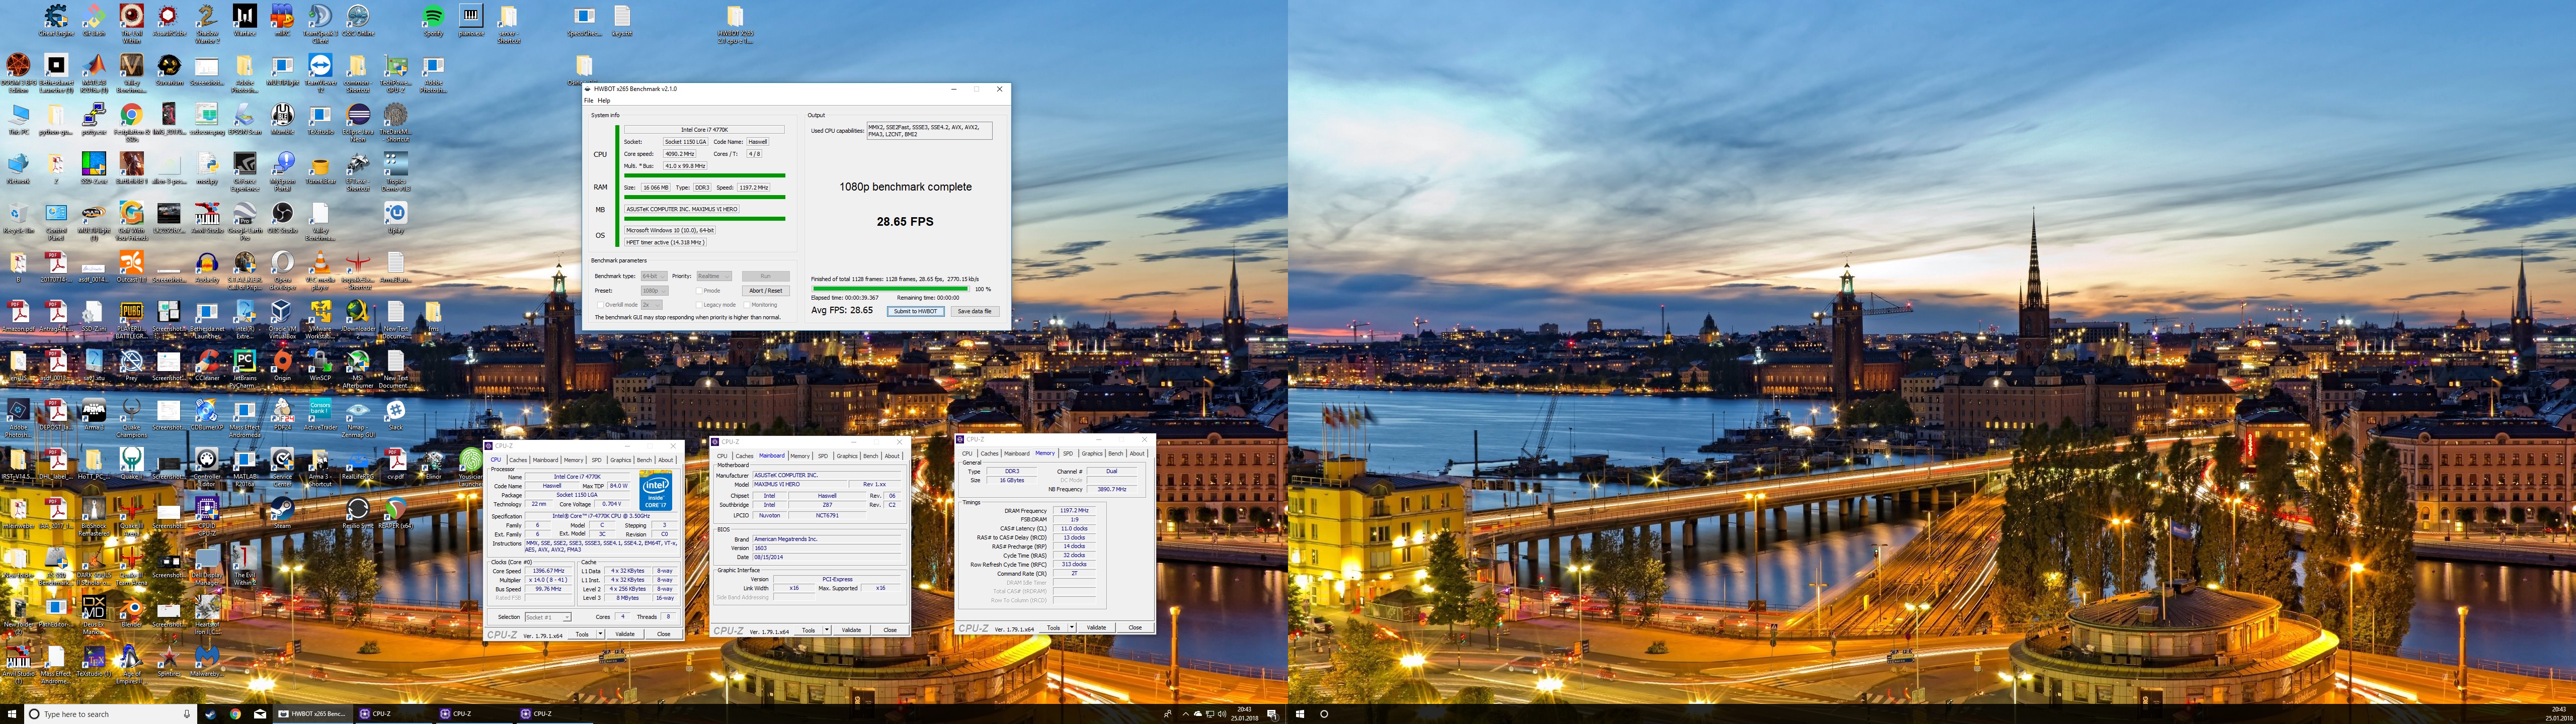Click Save data file button

point(974,312)
